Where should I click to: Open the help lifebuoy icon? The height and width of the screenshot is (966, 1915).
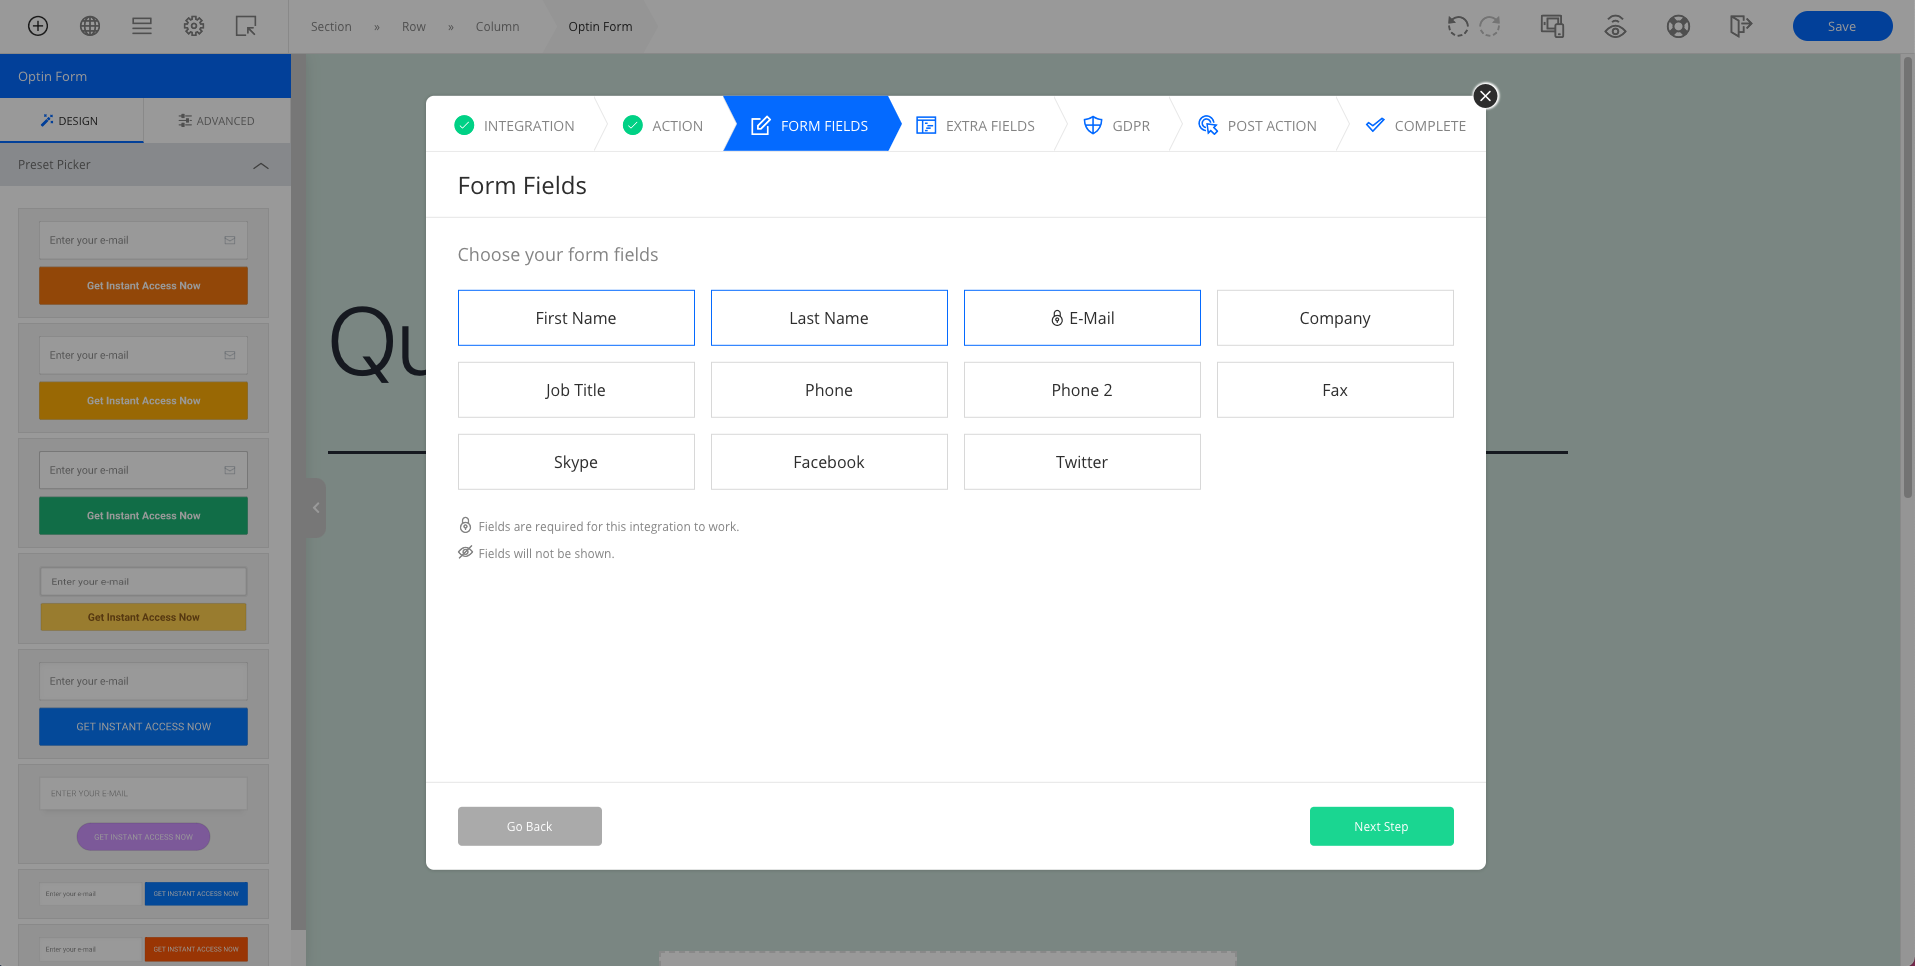(x=1678, y=26)
